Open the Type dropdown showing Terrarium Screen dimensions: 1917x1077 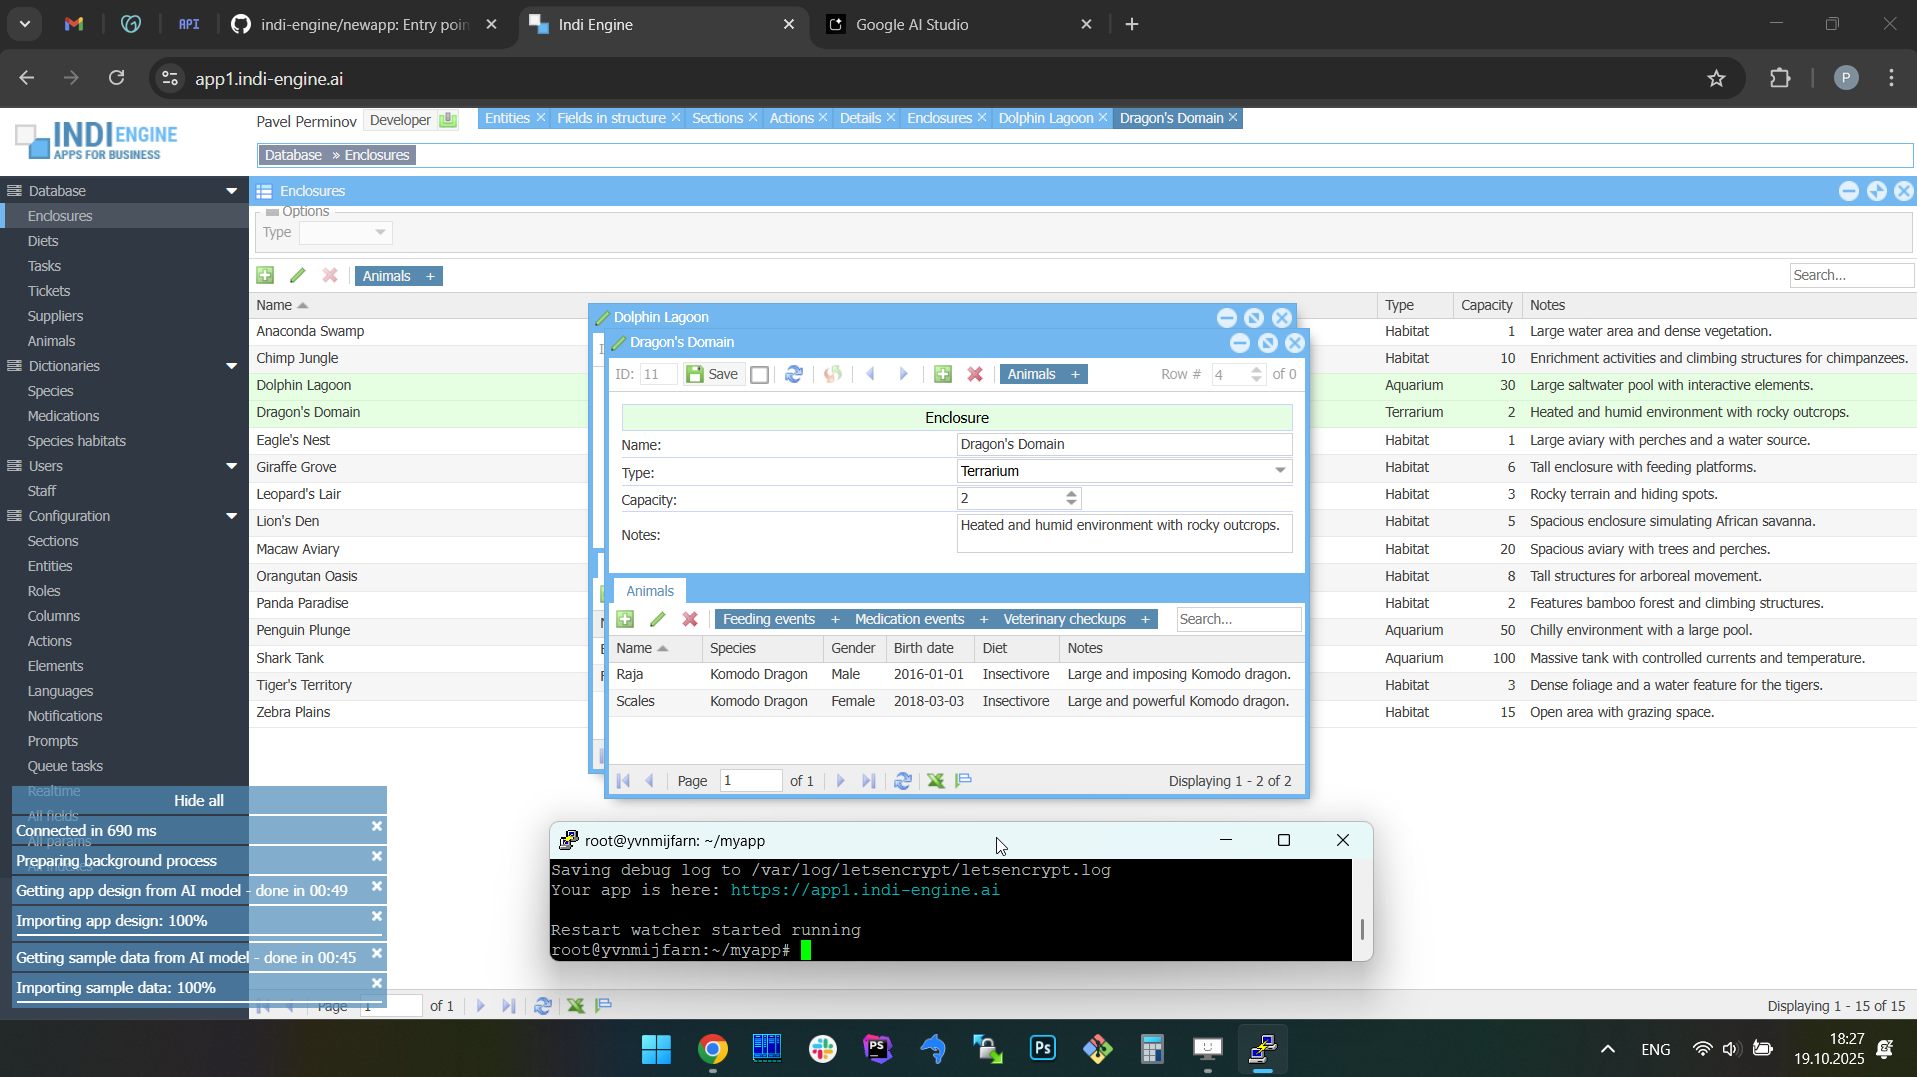pyautogui.click(x=1280, y=471)
